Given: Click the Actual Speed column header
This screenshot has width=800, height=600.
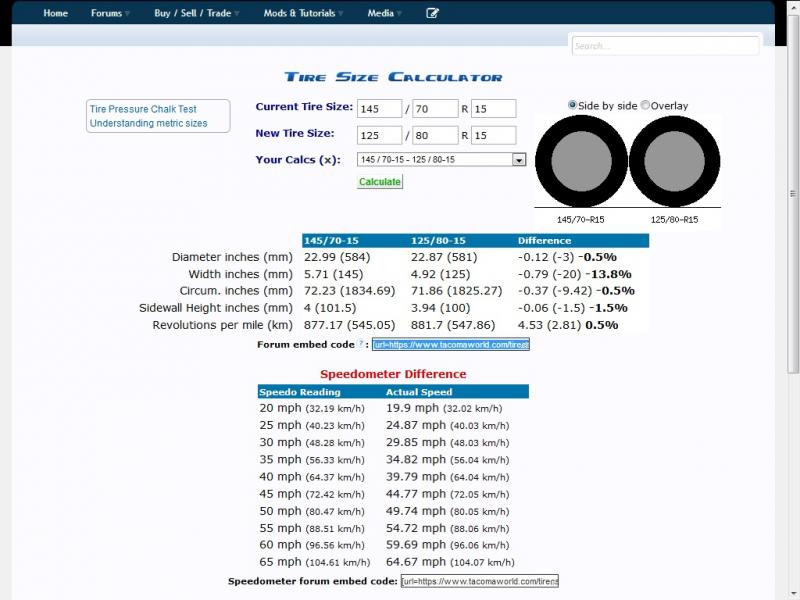Looking at the screenshot, I should [x=419, y=392].
